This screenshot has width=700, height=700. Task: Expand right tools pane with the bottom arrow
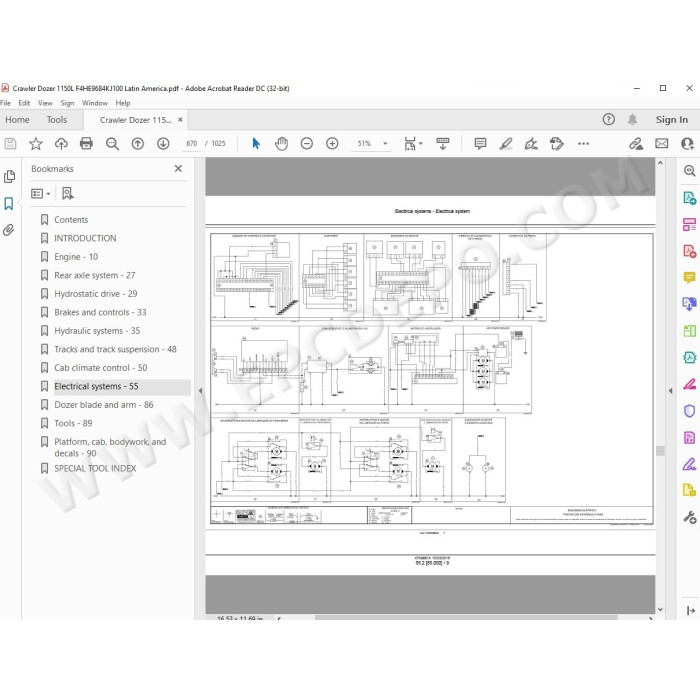690,610
